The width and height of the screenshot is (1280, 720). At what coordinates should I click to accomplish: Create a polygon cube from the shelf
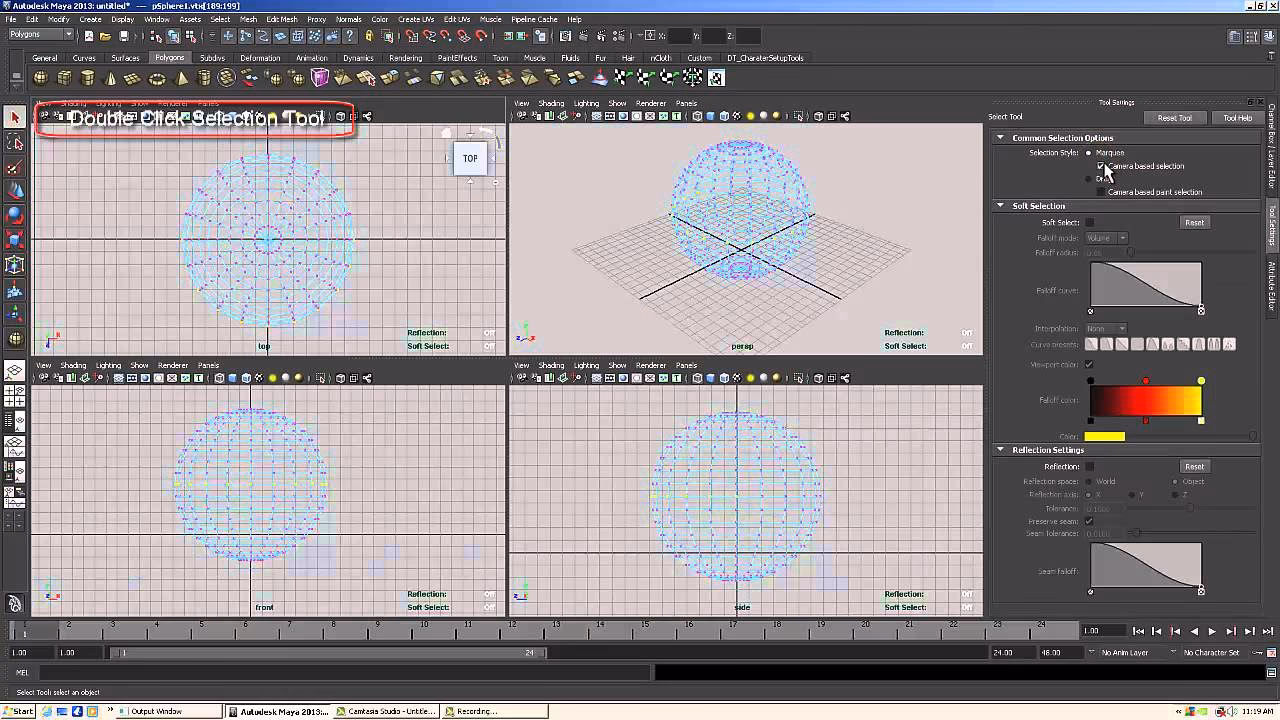(x=64, y=78)
